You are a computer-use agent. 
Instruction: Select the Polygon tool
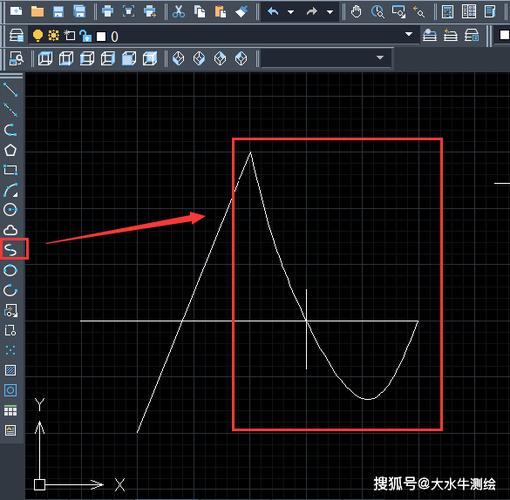pos(10,150)
